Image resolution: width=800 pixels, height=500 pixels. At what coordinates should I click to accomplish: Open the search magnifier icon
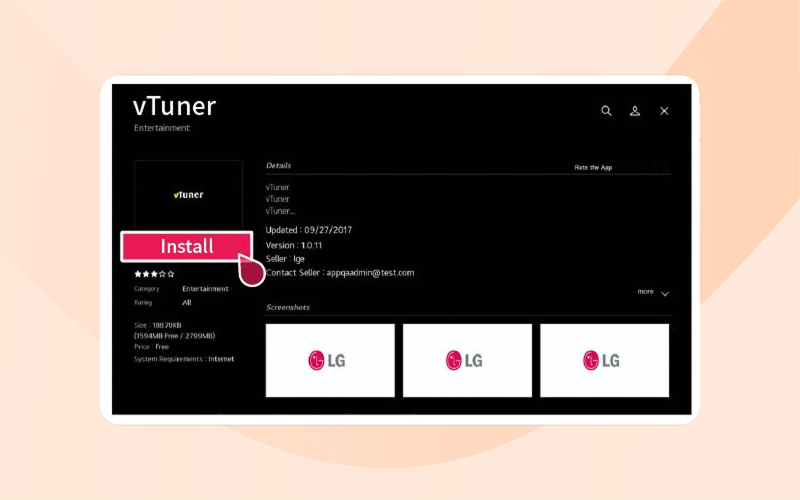[x=606, y=111]
